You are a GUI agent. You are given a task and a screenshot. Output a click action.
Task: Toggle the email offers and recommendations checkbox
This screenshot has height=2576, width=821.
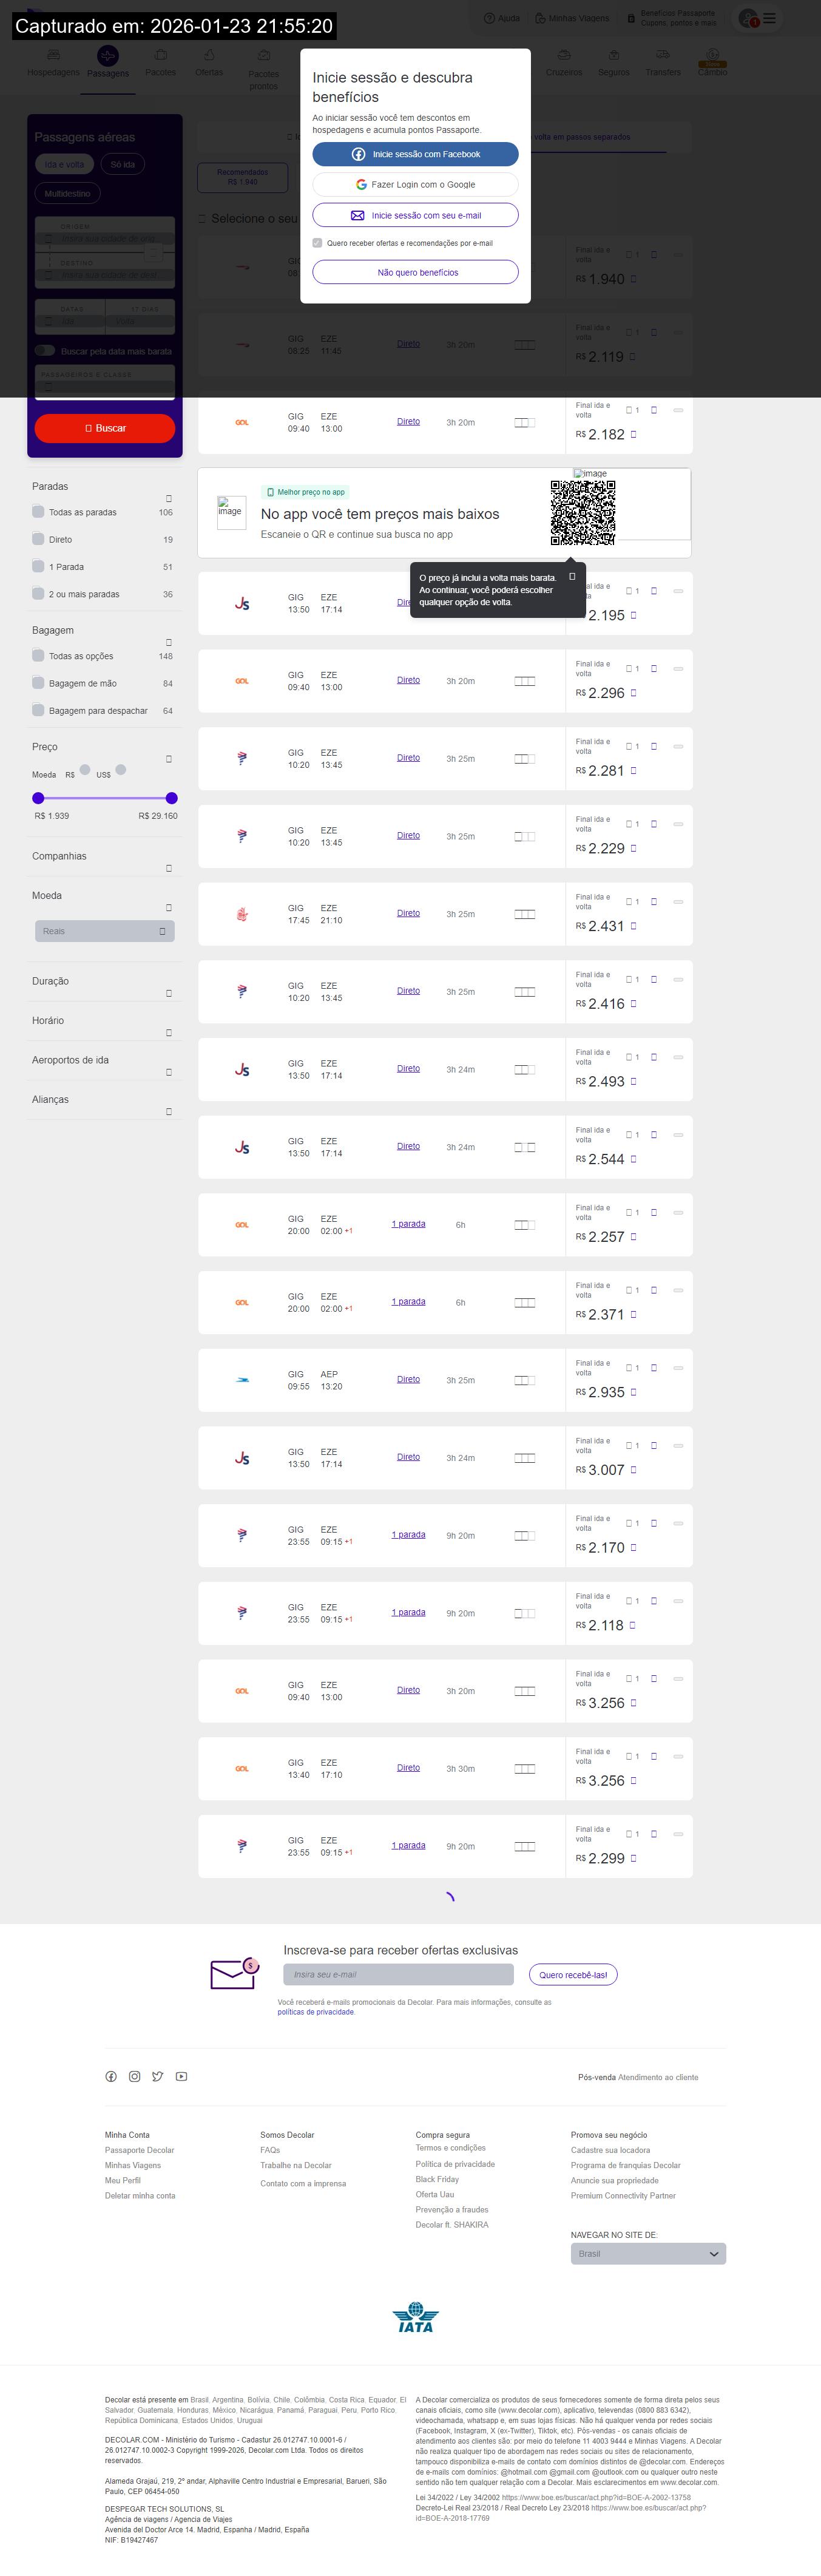tap(317, 243)
